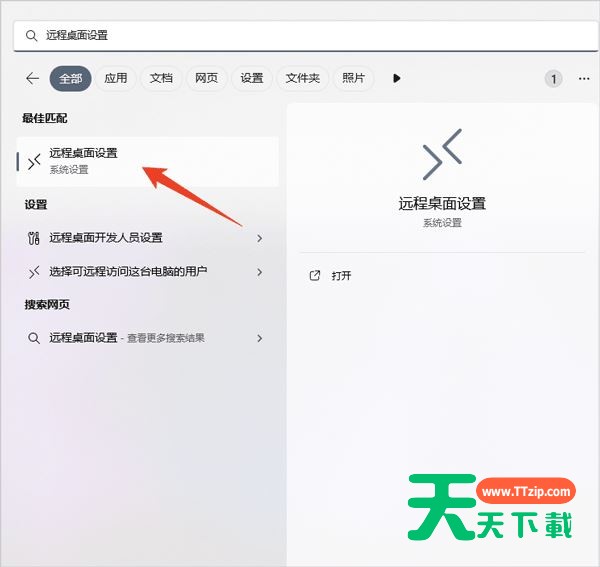Switch to the 应用 filter tab
Image resolution: width=600 pixels, height=567 pixels.
tap(116, 78)
